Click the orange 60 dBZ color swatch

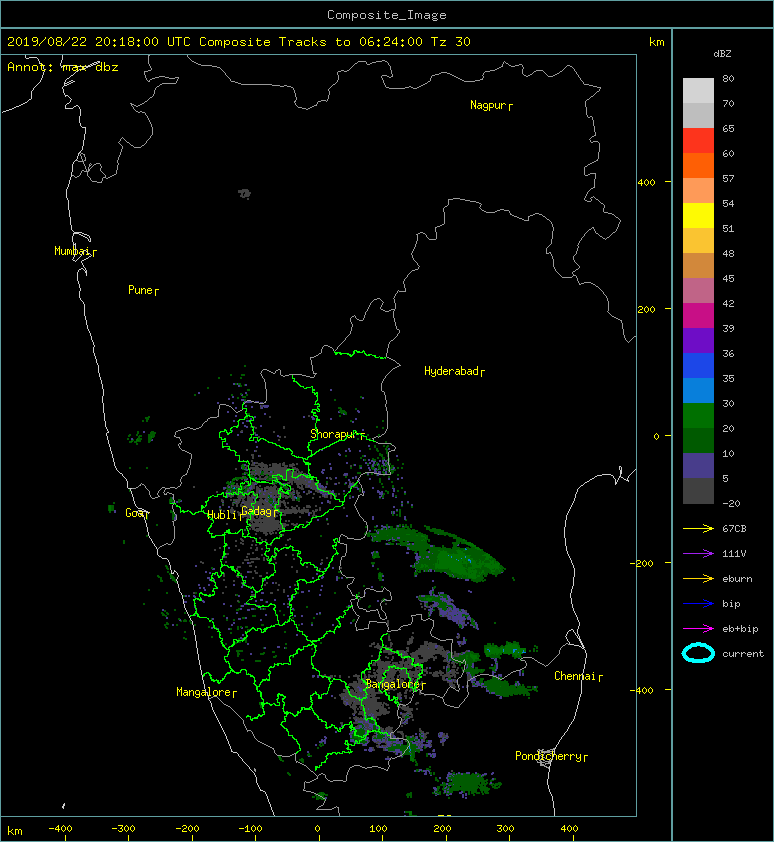click(698, 165)
